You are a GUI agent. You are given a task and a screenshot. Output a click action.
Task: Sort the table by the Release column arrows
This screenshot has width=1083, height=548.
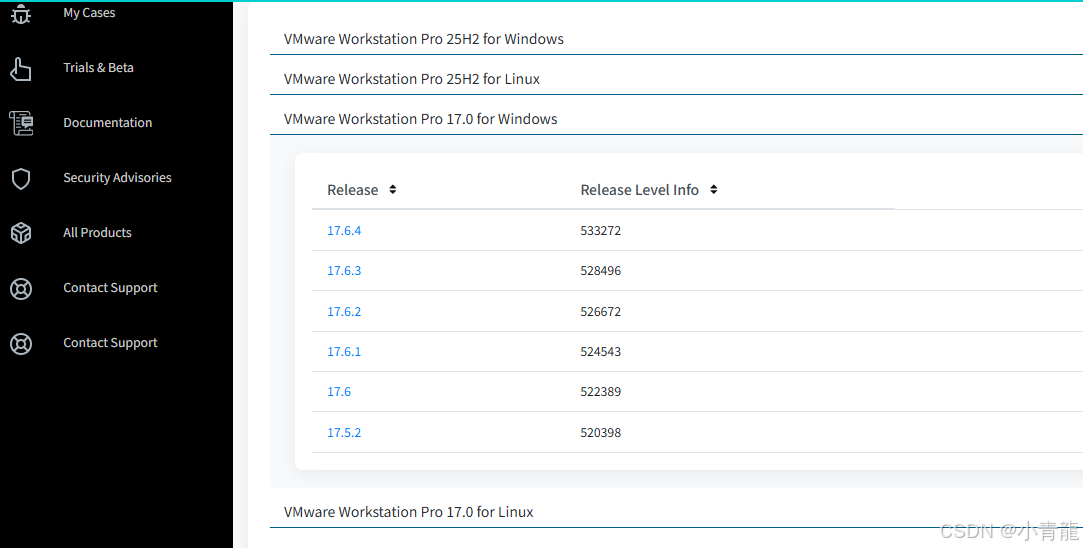tap(392, 189)
